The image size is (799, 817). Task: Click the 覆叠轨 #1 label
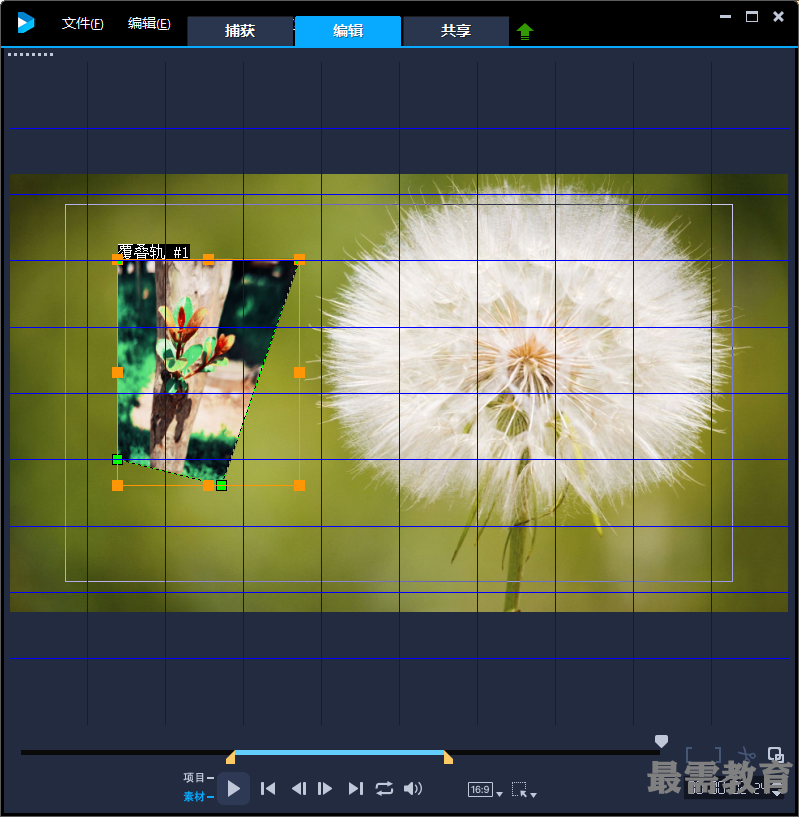[153, 252]
